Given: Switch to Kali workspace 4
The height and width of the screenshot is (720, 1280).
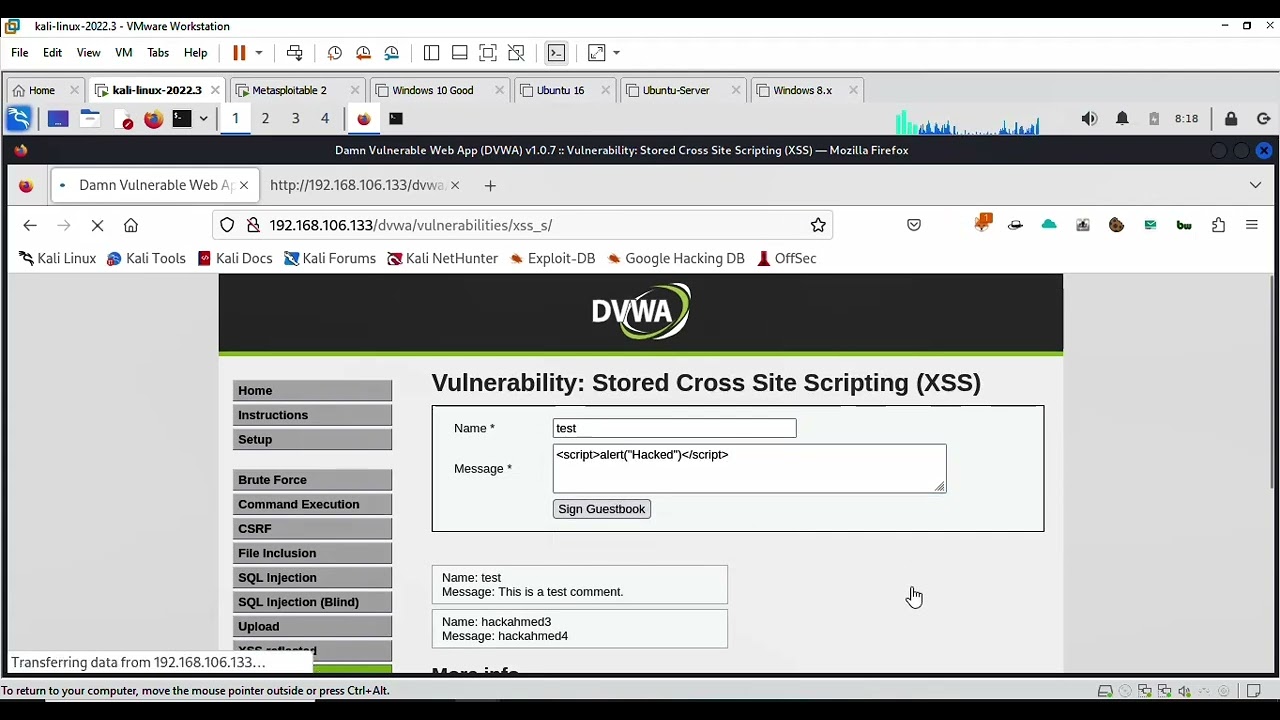Looking at the screenshot, I should [x=324, y=118].
